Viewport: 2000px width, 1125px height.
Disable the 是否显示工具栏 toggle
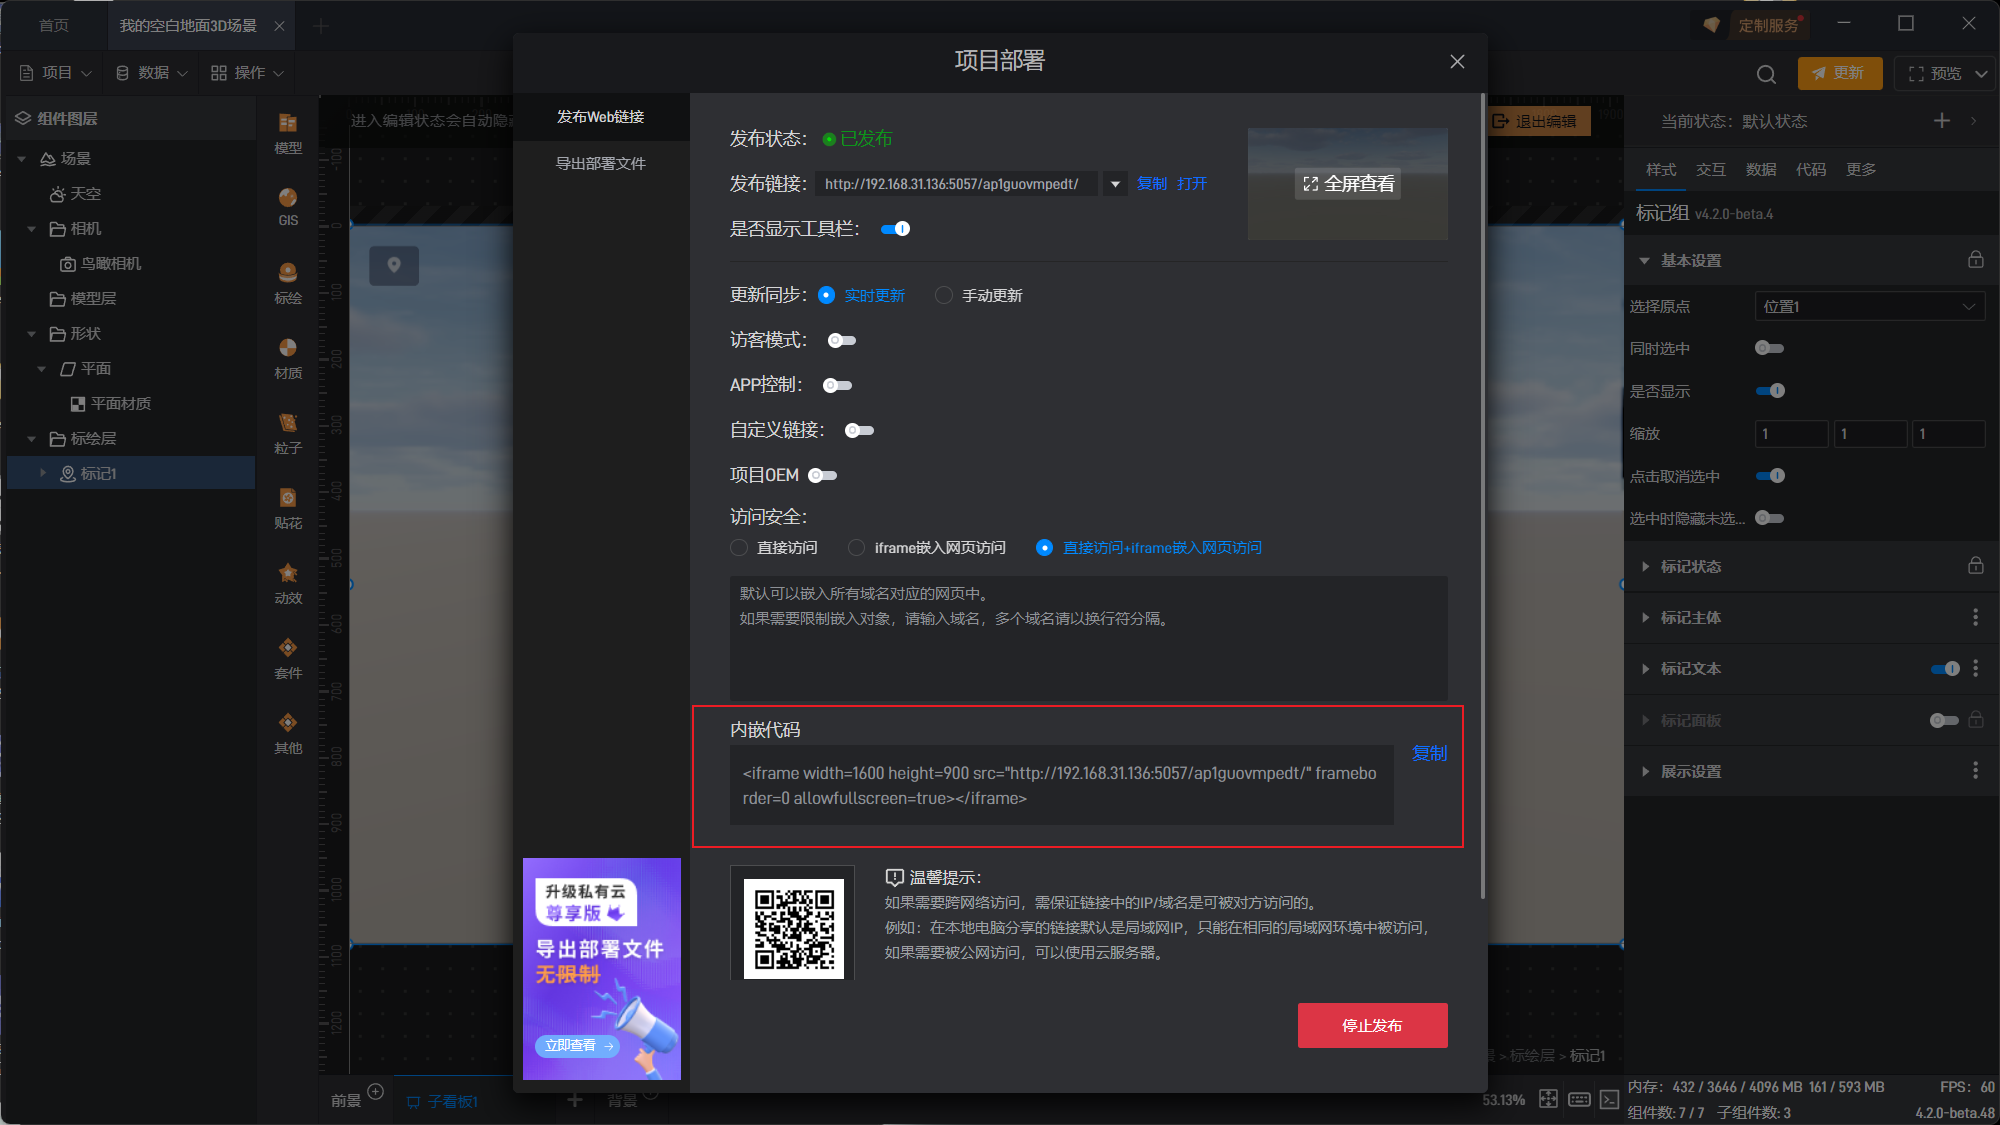(x=895, y=229)
